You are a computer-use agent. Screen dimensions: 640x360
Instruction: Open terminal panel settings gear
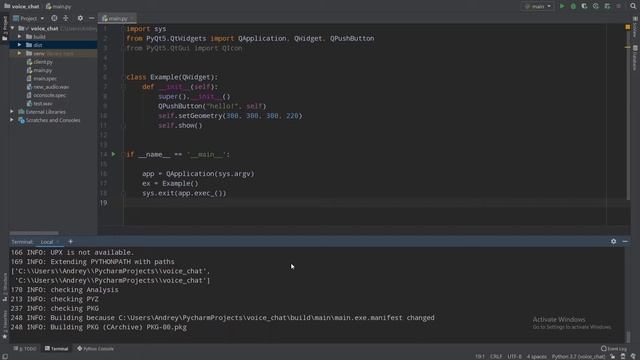(613, 242)
